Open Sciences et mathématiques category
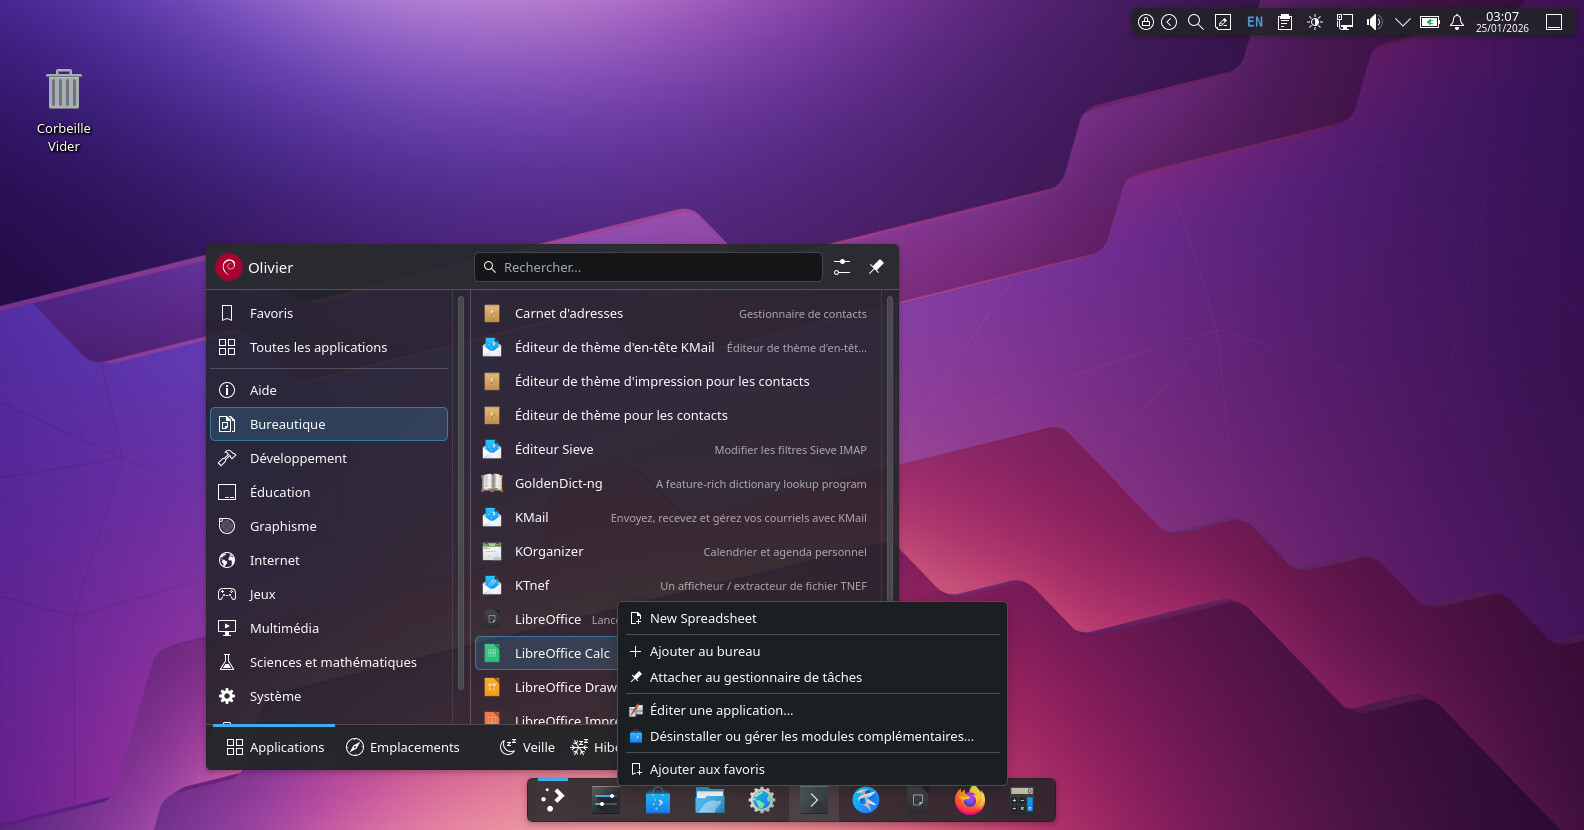The width and height of the screenshot is (1584, 830). [329, 662]
